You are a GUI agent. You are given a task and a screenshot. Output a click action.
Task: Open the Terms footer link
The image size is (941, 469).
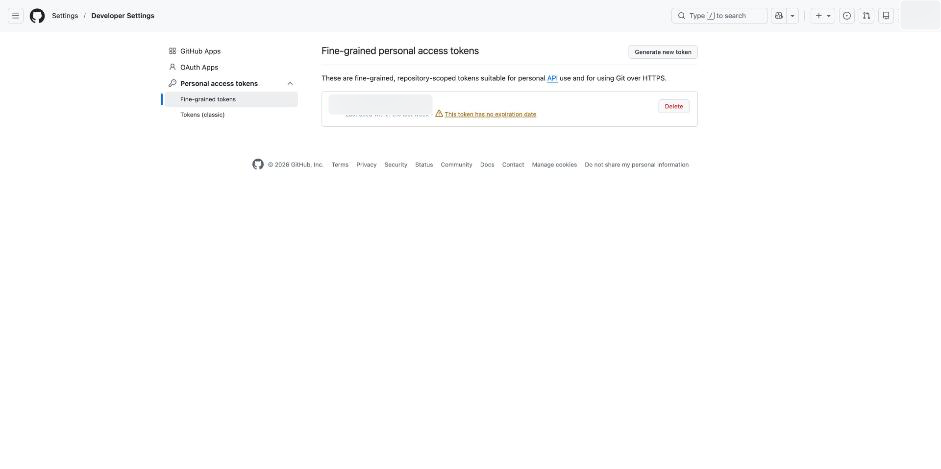340,164
